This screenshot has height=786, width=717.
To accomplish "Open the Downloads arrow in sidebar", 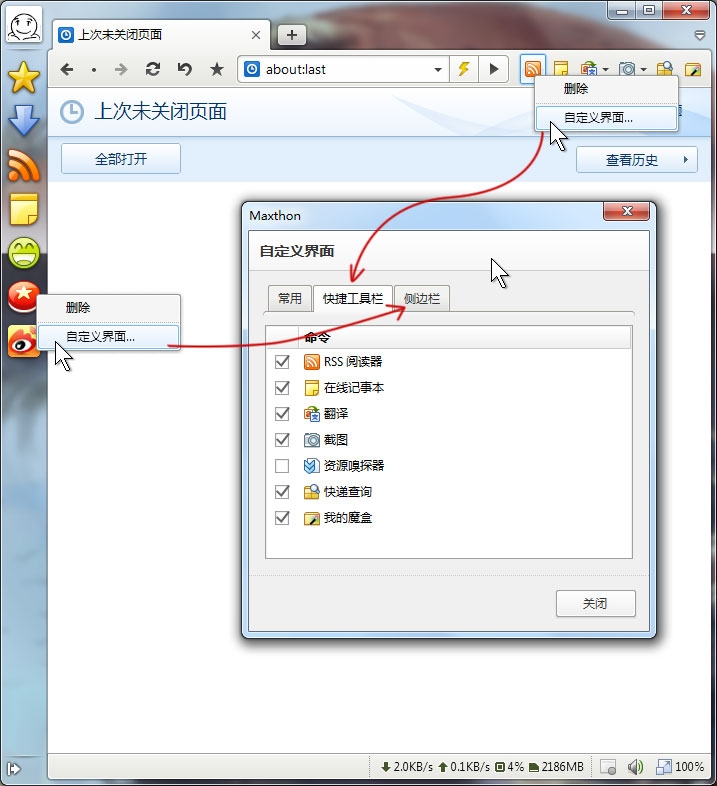I will pyautogui.click(x=24, y=120).
